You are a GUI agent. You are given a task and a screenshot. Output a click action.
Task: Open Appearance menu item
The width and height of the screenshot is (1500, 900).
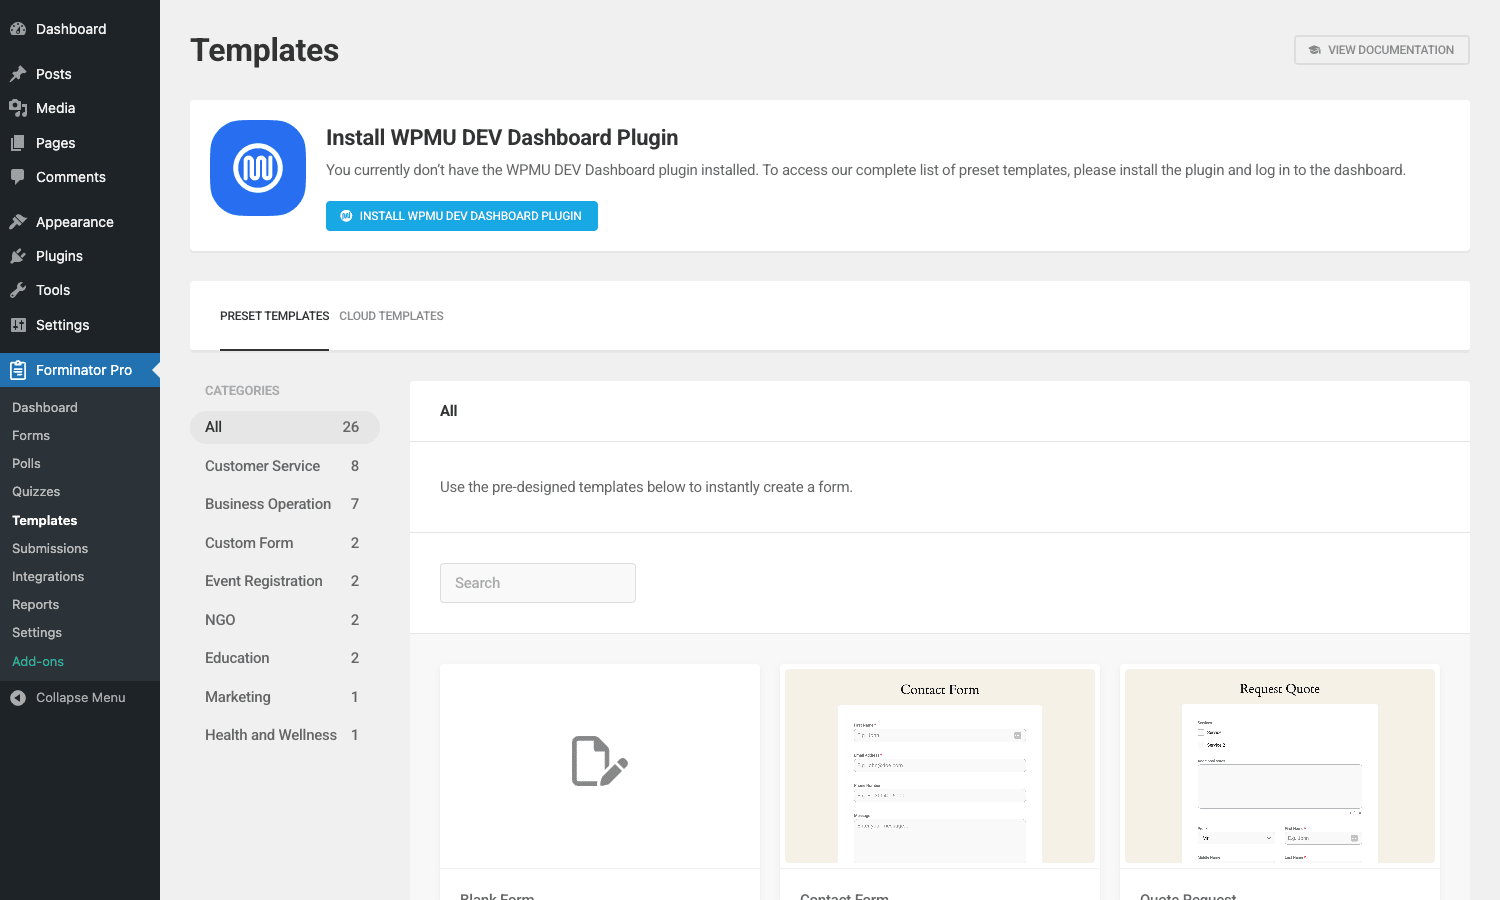pyautogui.click(x=75, y=222)
